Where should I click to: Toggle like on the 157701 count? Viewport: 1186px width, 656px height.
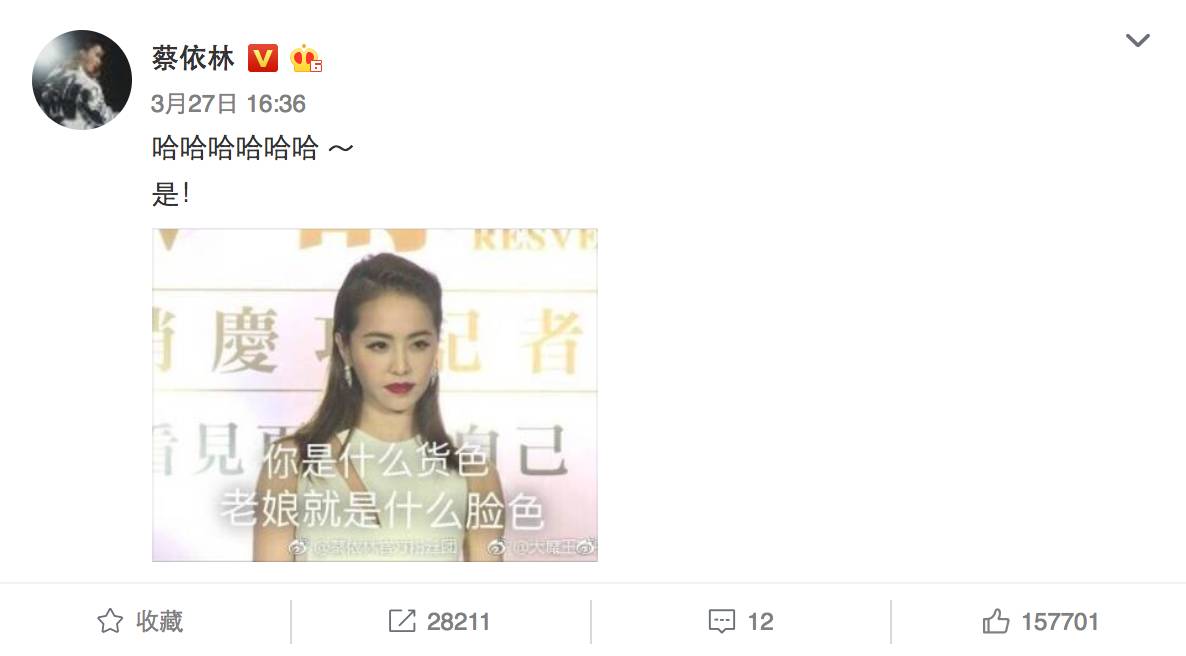point(1060,622)
